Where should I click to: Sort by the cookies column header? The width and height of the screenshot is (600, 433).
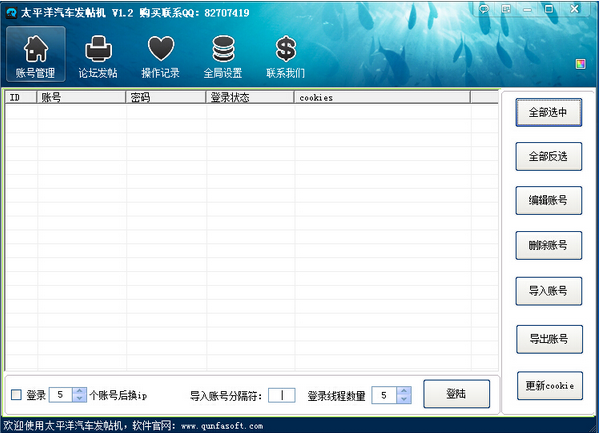[x=382, y=98]
